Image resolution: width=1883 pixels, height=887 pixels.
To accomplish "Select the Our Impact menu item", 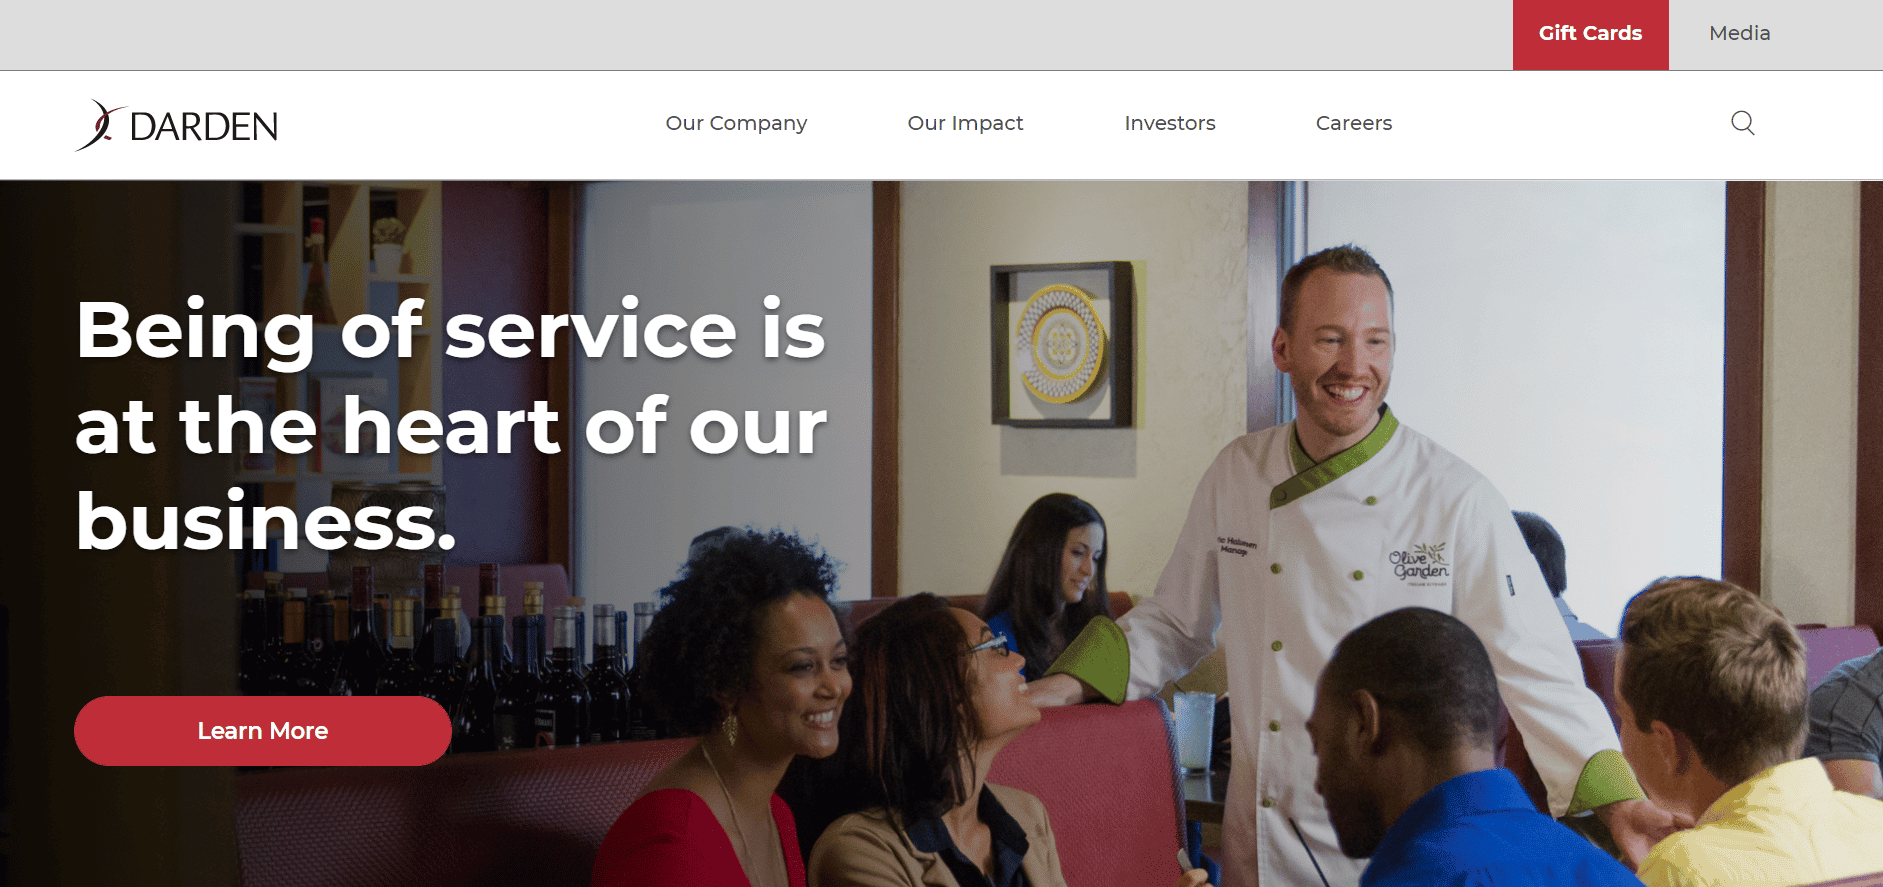I will tap(965, 123).
